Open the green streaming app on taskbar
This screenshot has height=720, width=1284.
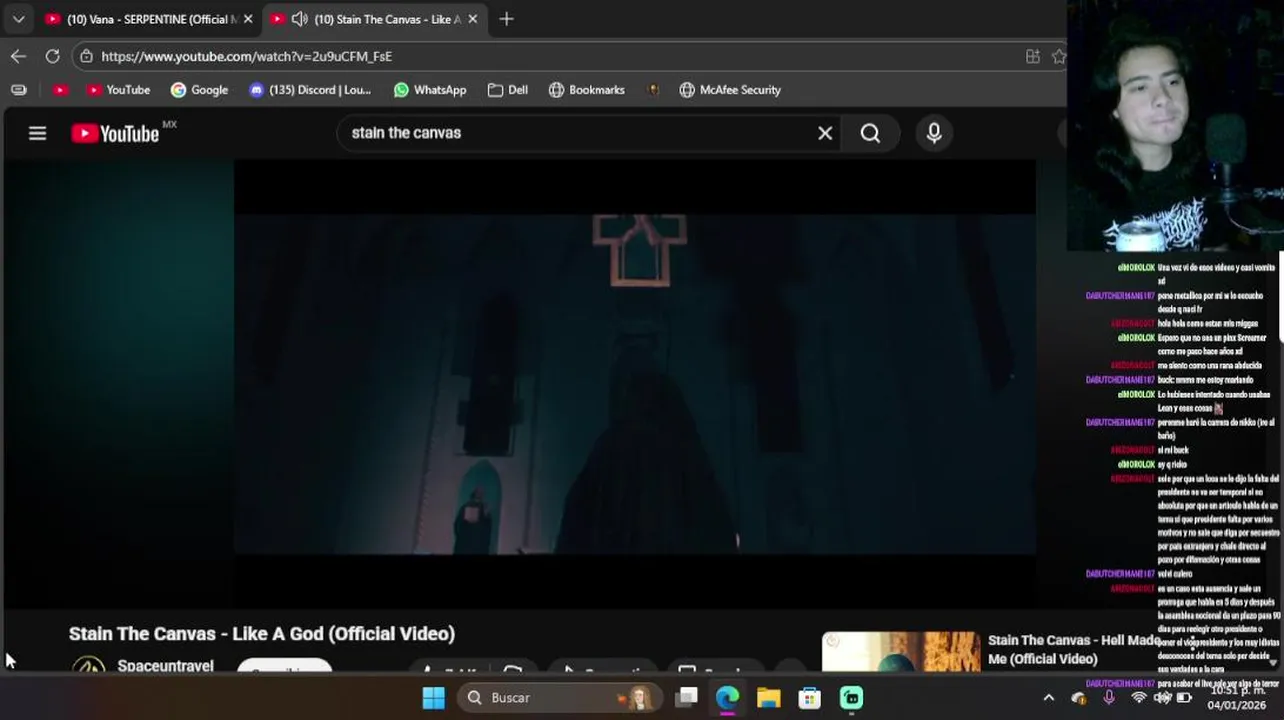coord(851,697)
